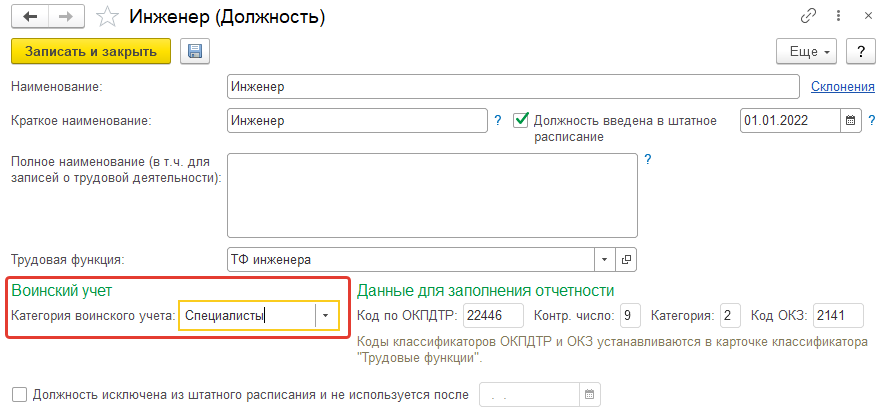Open the three-dot options menu
The height and width of the screenshot is (418, 888).
click(839, 16)
